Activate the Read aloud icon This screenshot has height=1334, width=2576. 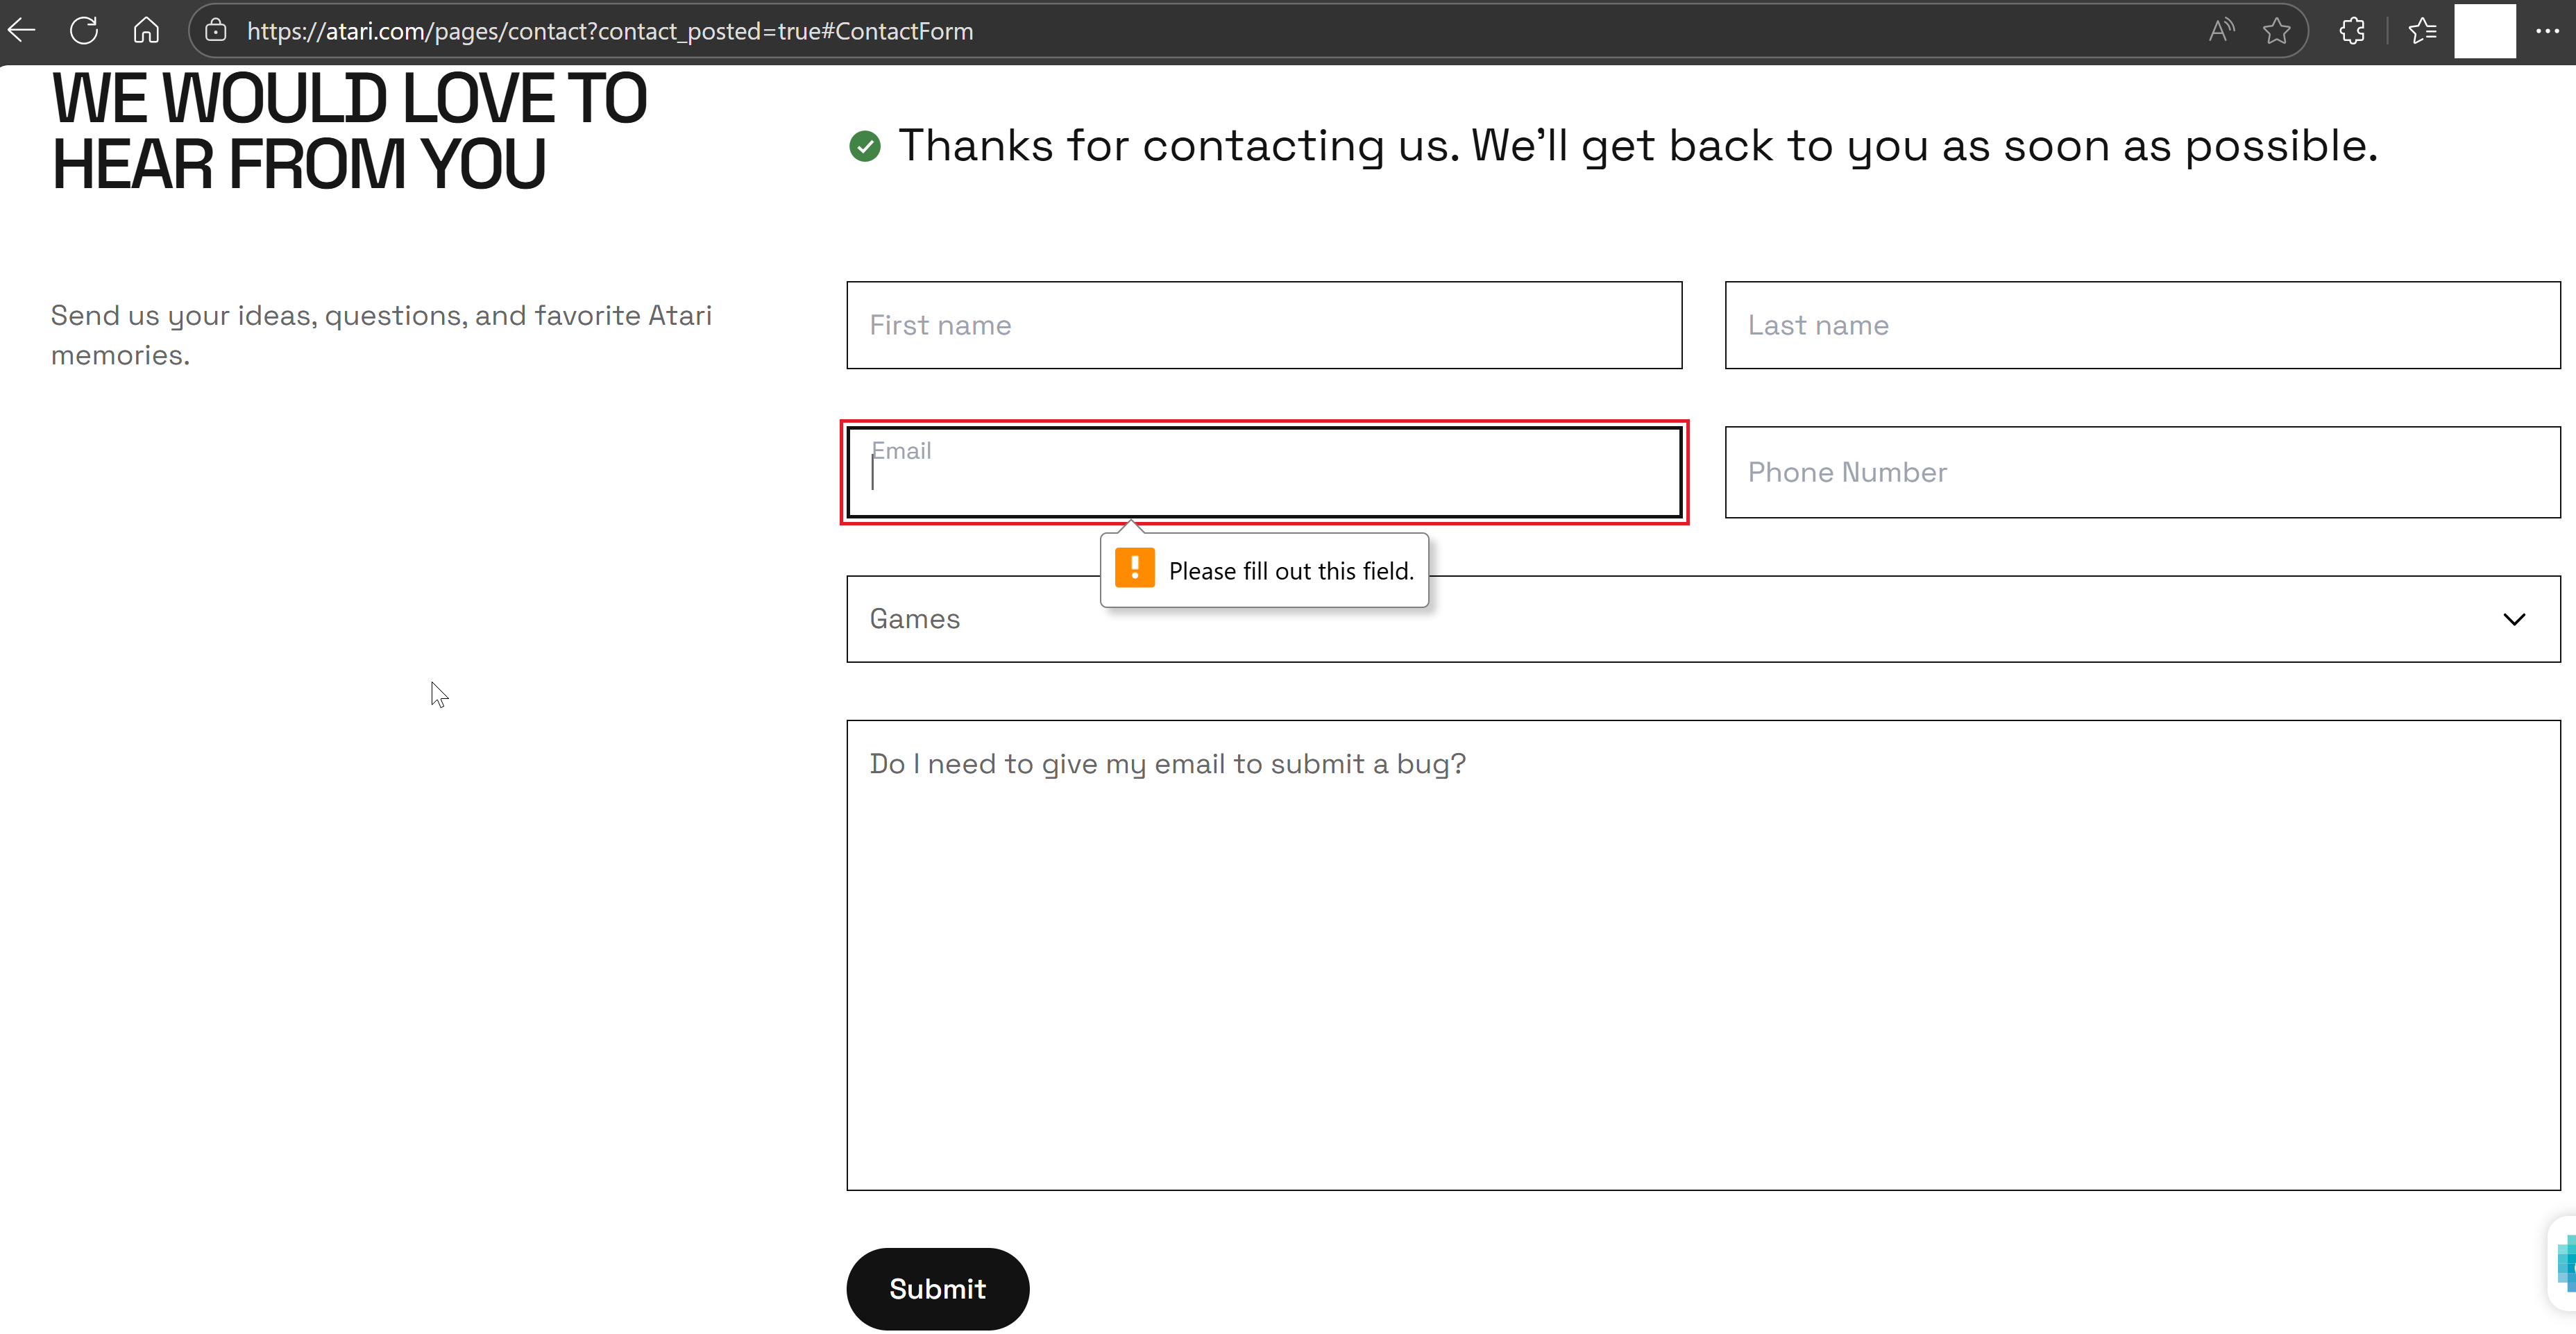[x=2221, y=31]
